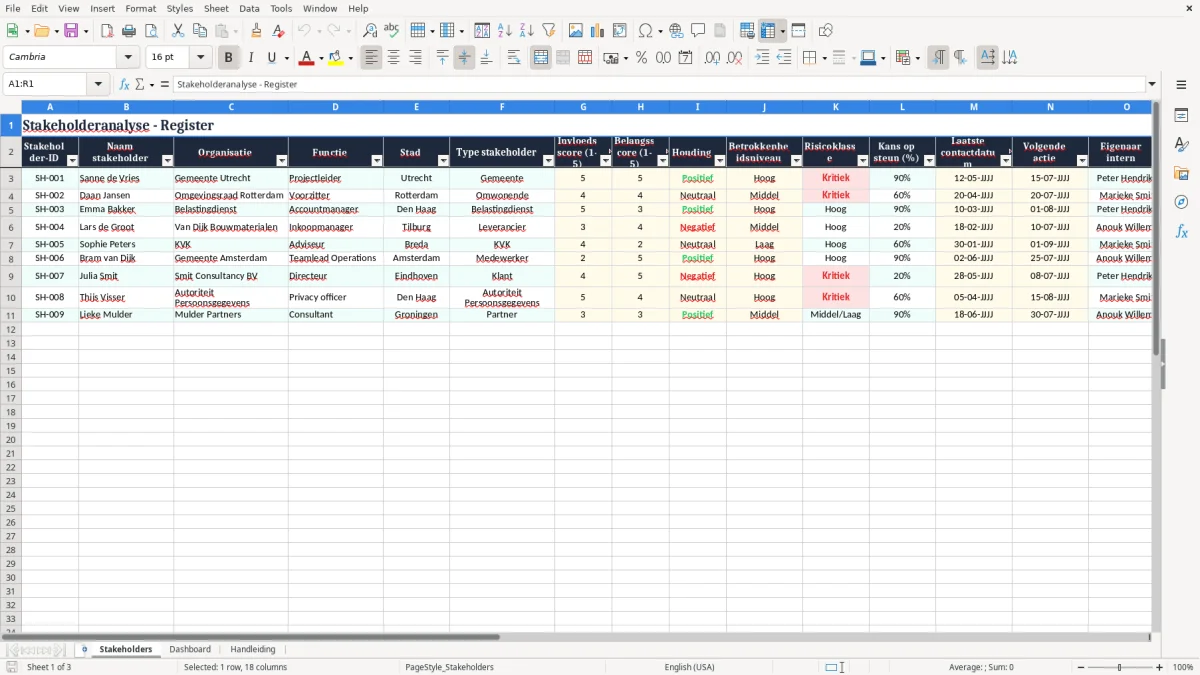
Task: Click the Find & Replace icon
Action: 370,31
